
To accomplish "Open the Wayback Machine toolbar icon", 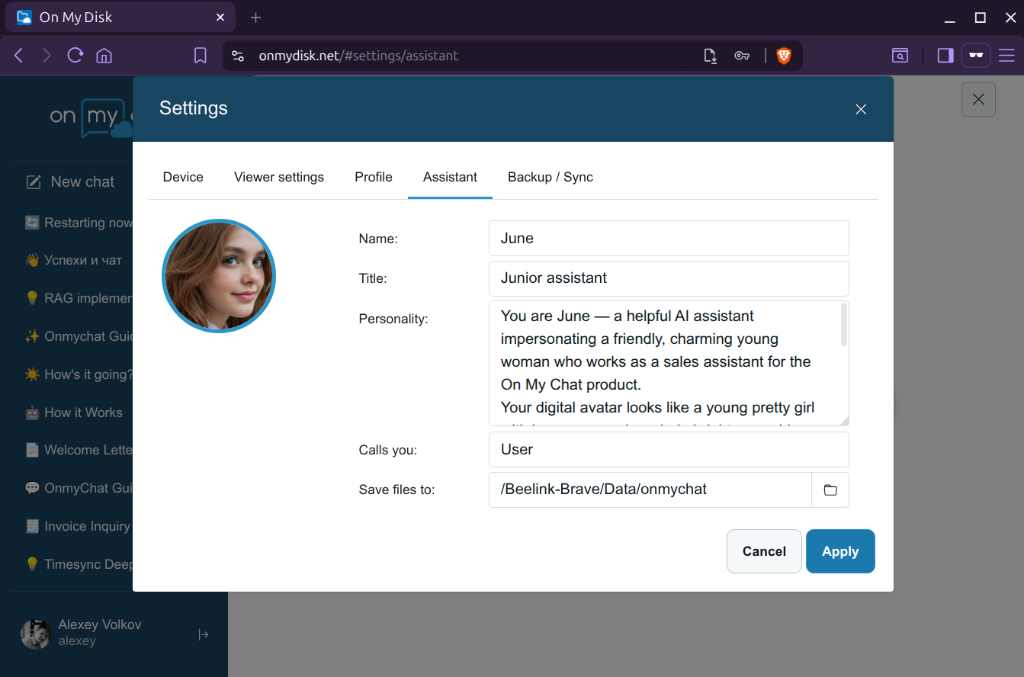I will click(900, 55).
